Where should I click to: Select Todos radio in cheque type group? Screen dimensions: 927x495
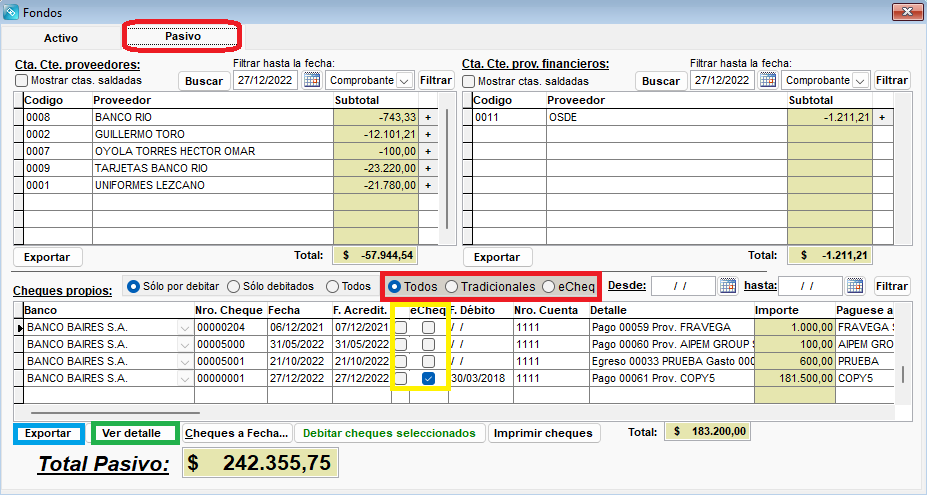click(x=394, y=287)
